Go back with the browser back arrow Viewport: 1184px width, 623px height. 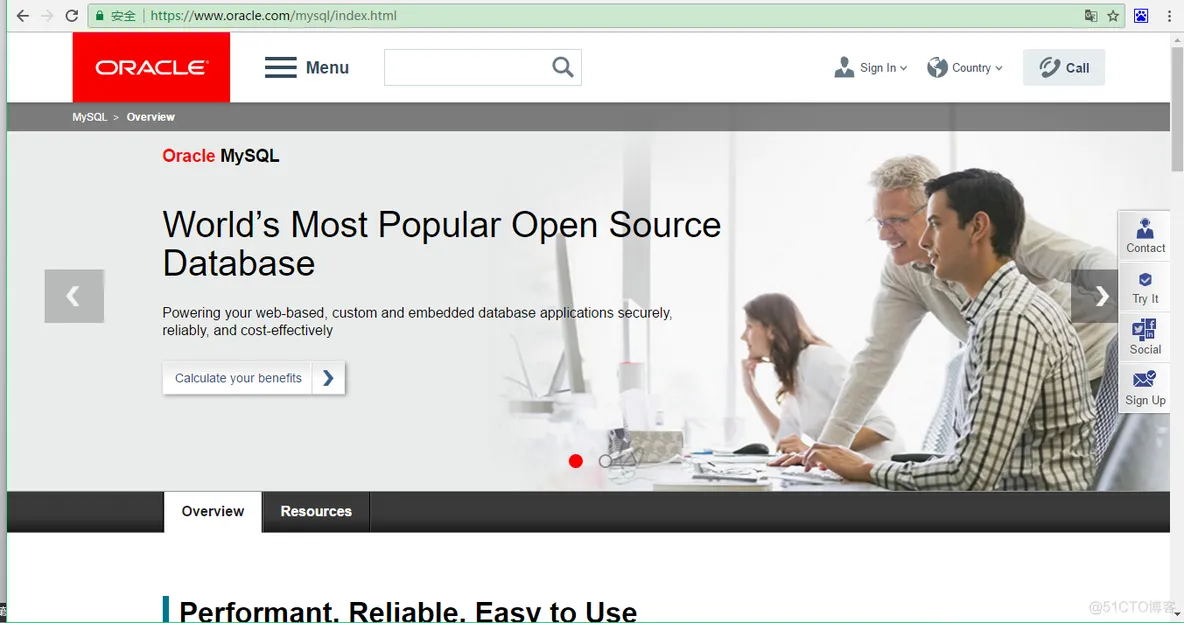point(23,16)
